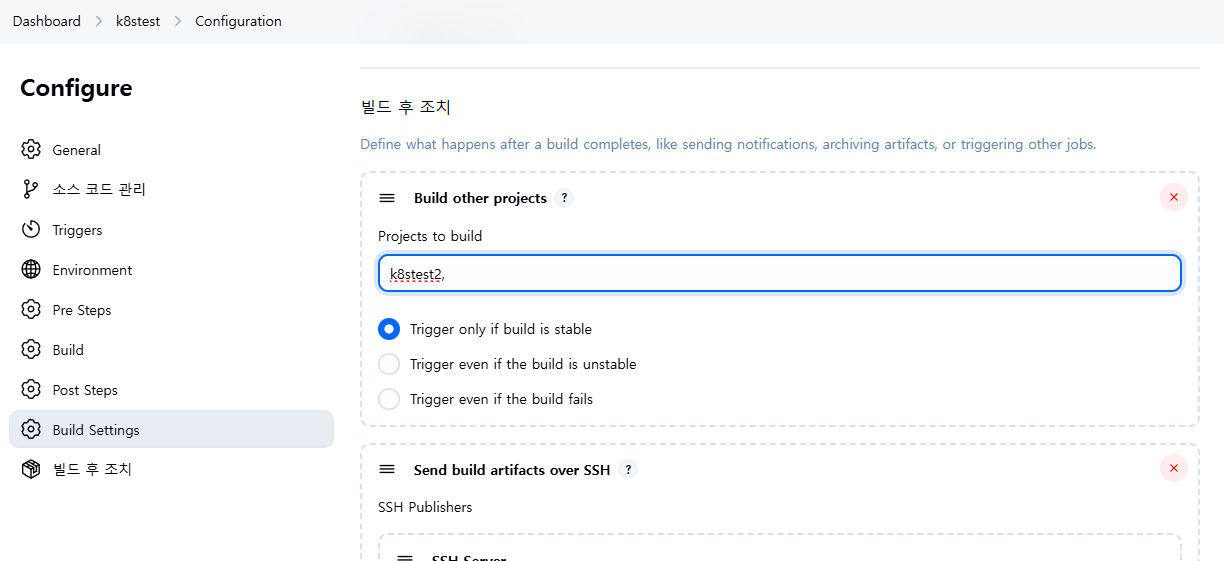Focus the Projects to build text field
This screenshot has height=561, width=1224.
780,273
